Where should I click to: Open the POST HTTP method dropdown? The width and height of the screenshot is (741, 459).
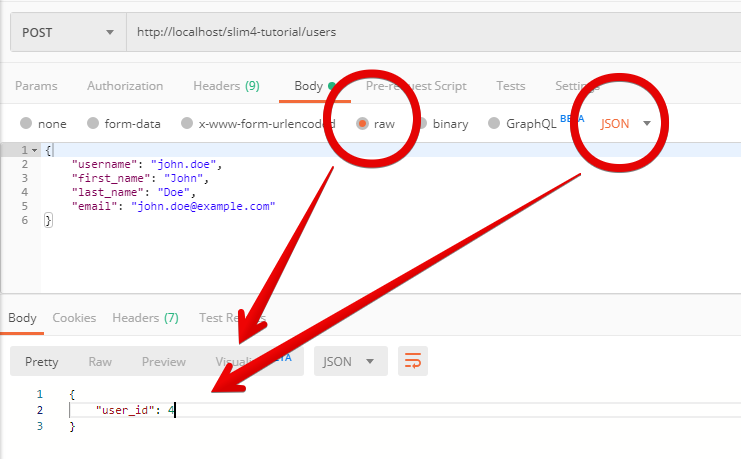68,32
